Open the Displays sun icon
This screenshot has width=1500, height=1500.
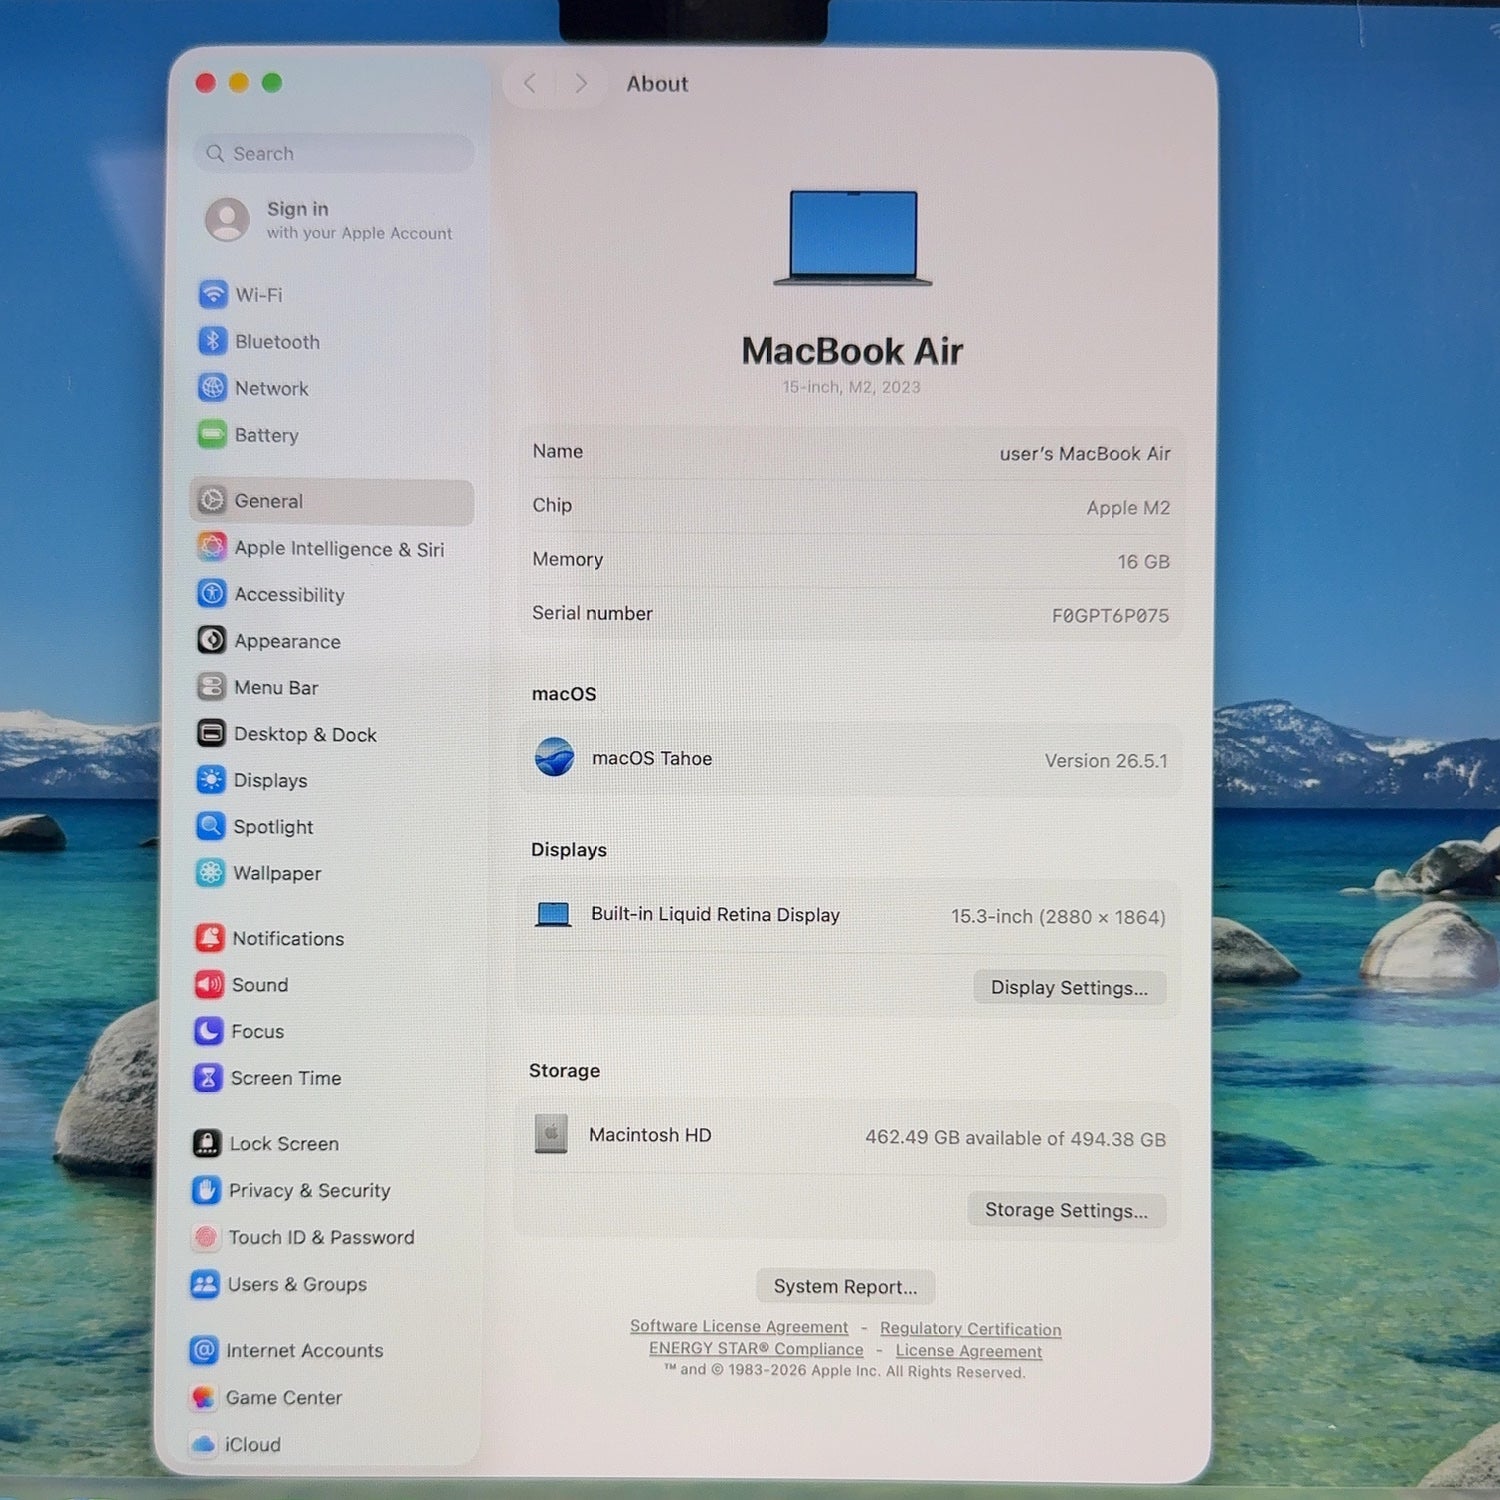coord(211,780)
